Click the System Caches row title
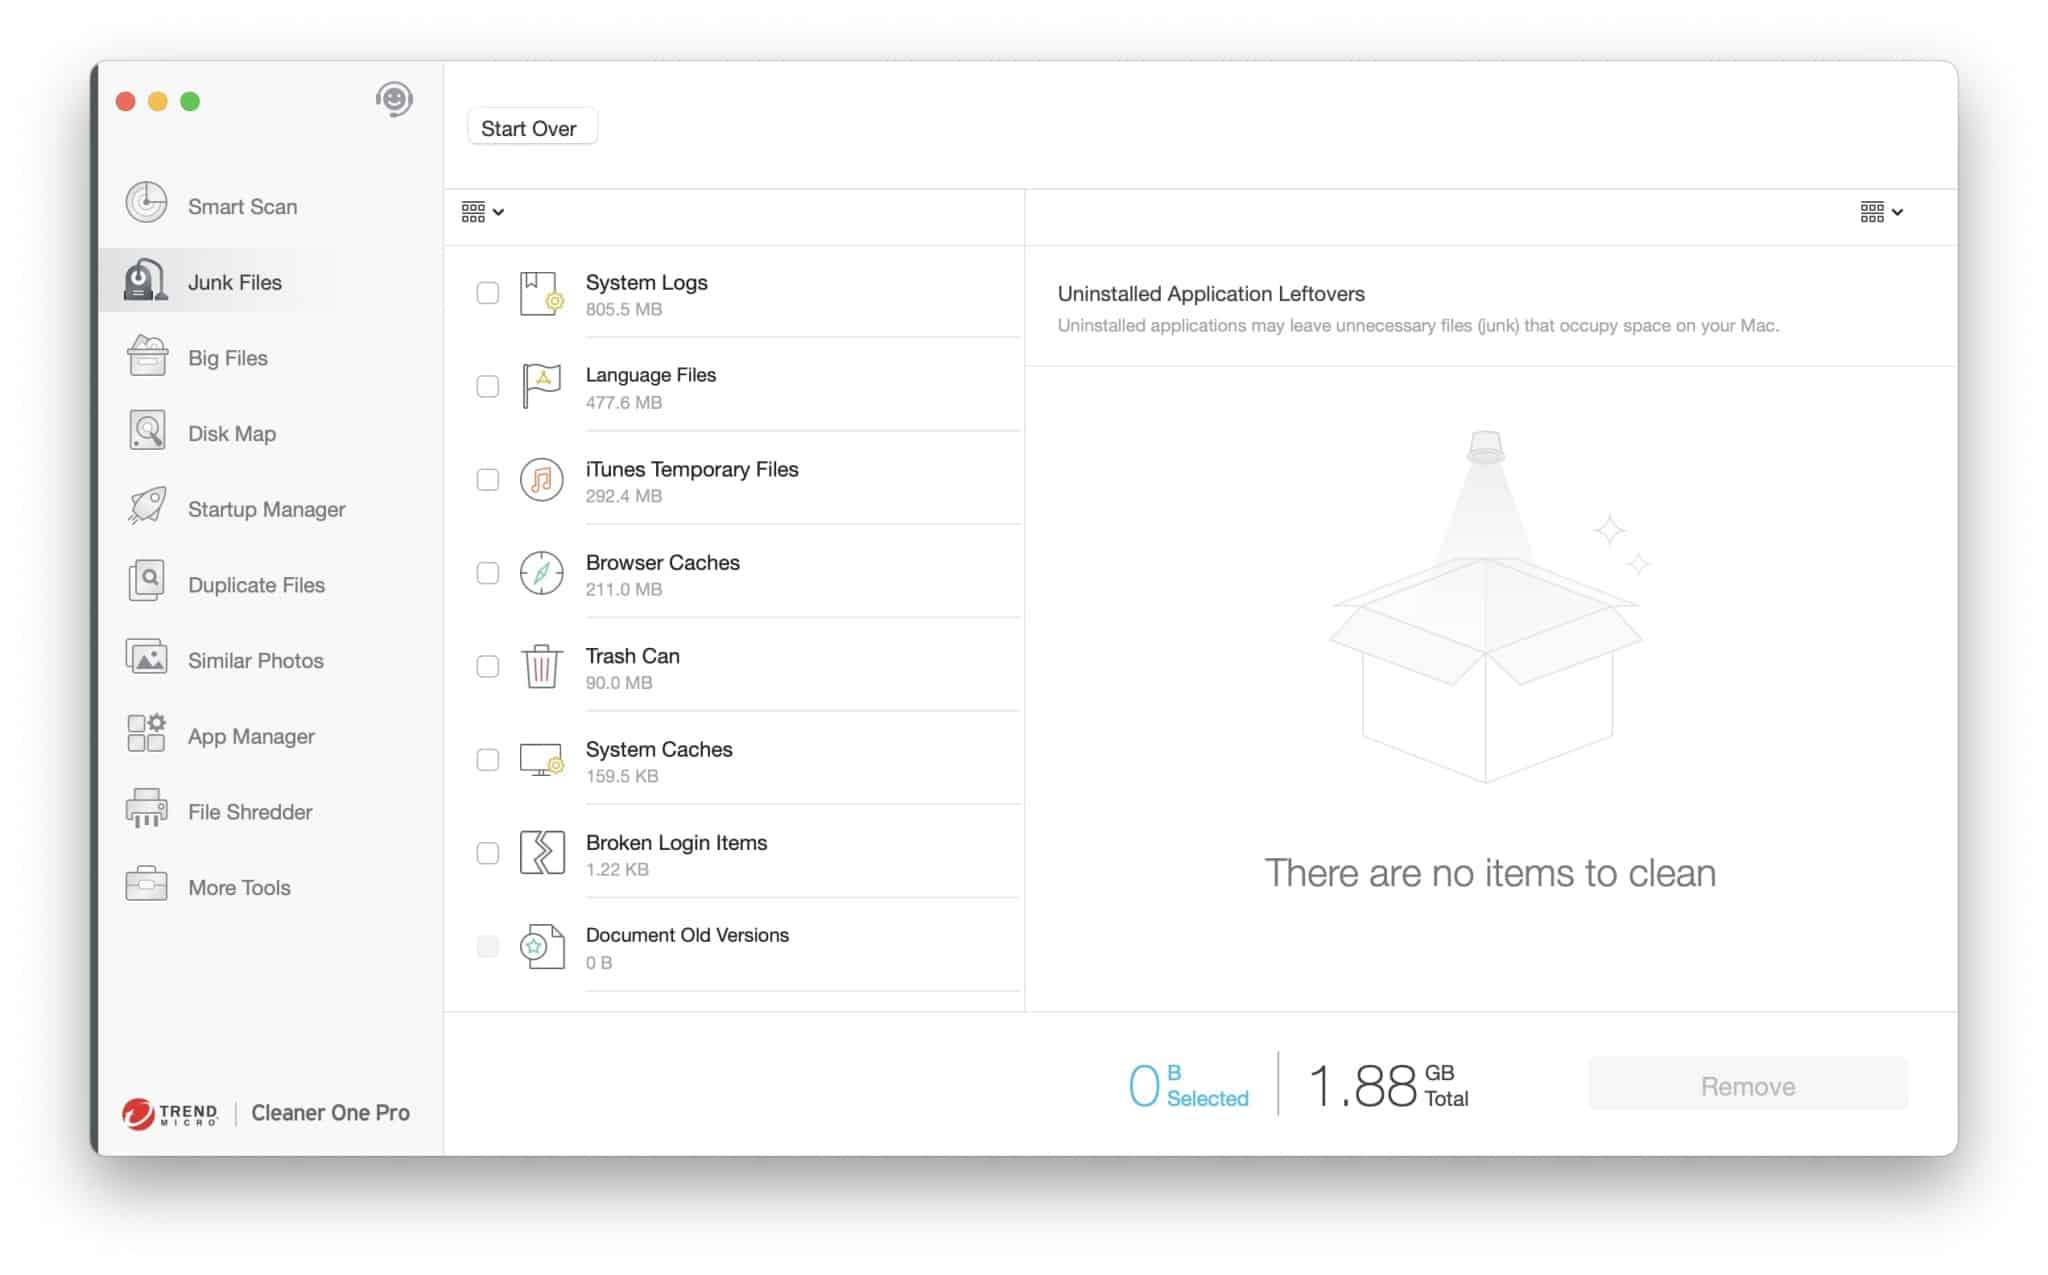 659,749
